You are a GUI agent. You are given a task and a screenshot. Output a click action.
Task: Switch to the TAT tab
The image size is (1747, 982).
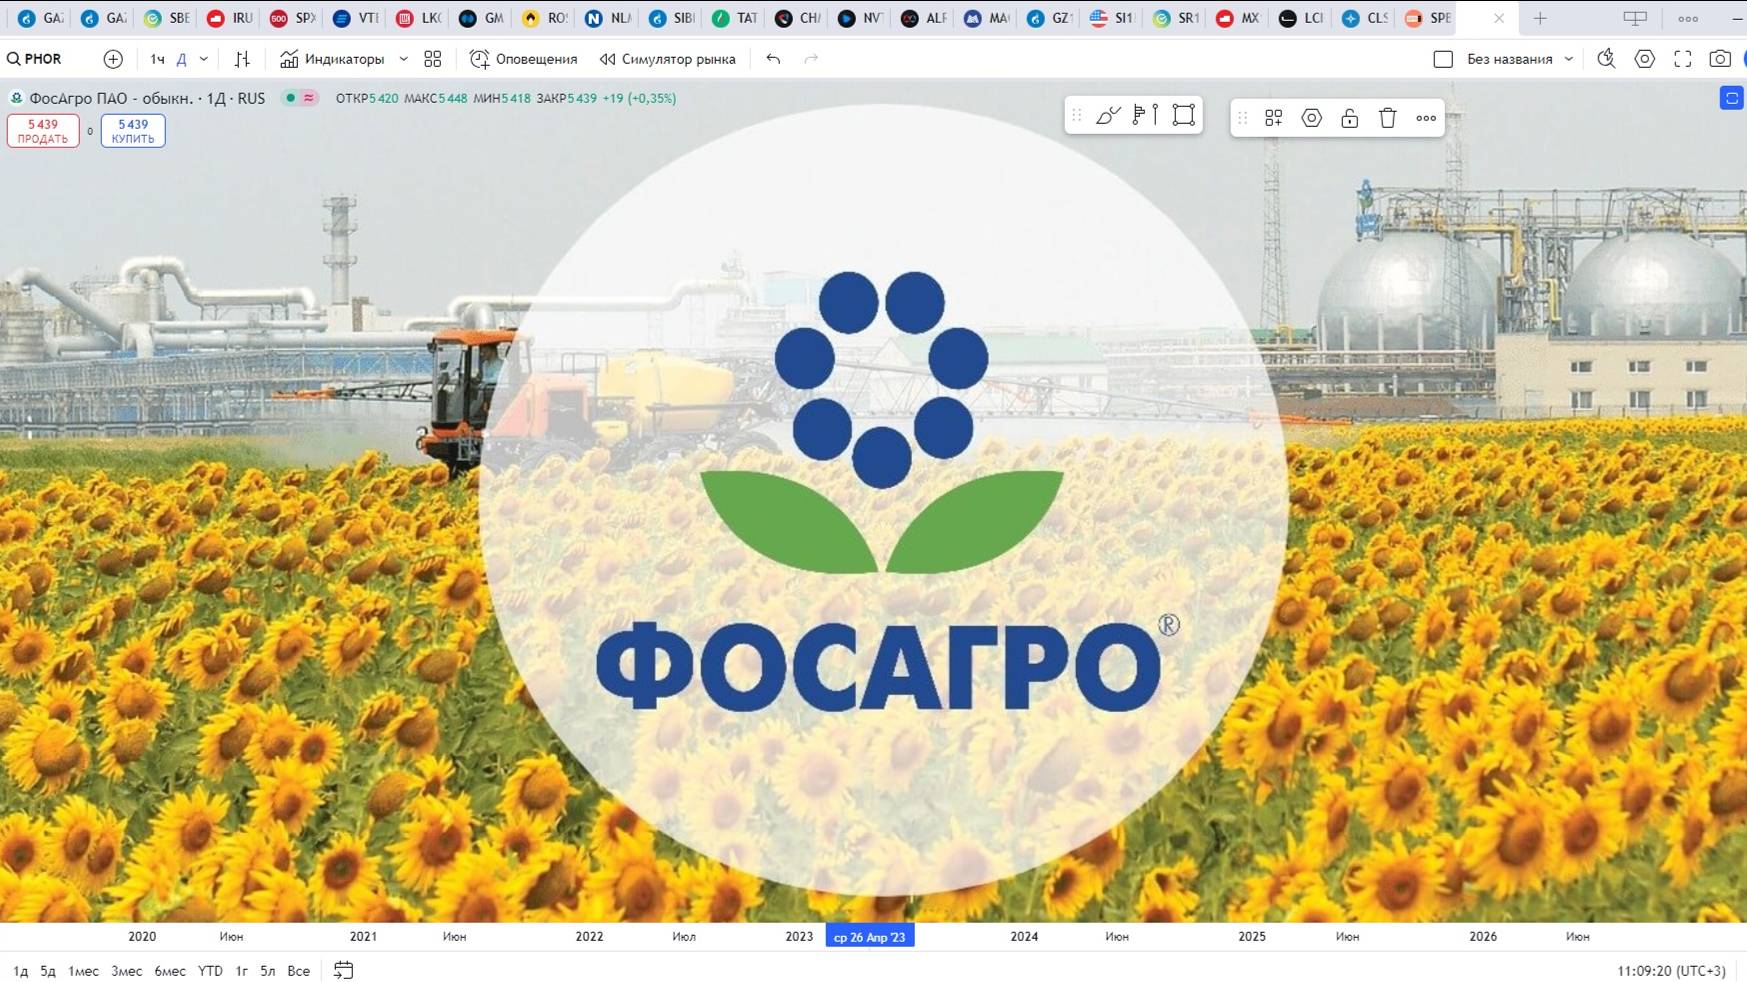[735, 18]
